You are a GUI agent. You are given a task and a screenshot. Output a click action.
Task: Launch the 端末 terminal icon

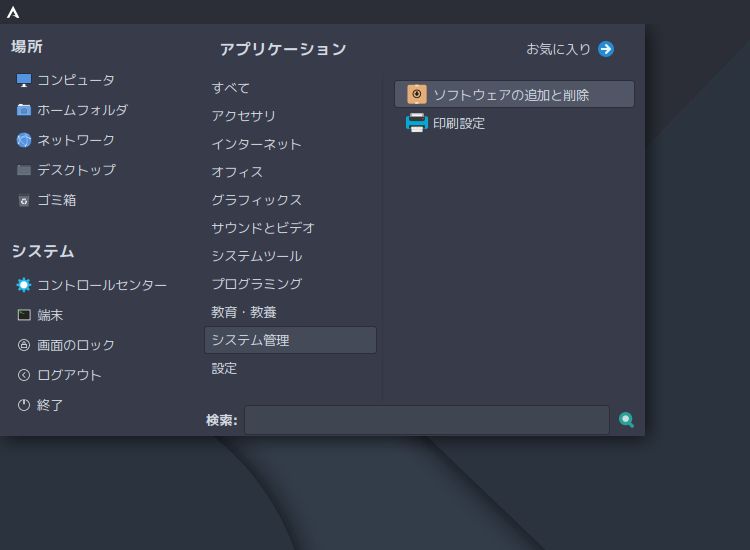tap(24, 315)
